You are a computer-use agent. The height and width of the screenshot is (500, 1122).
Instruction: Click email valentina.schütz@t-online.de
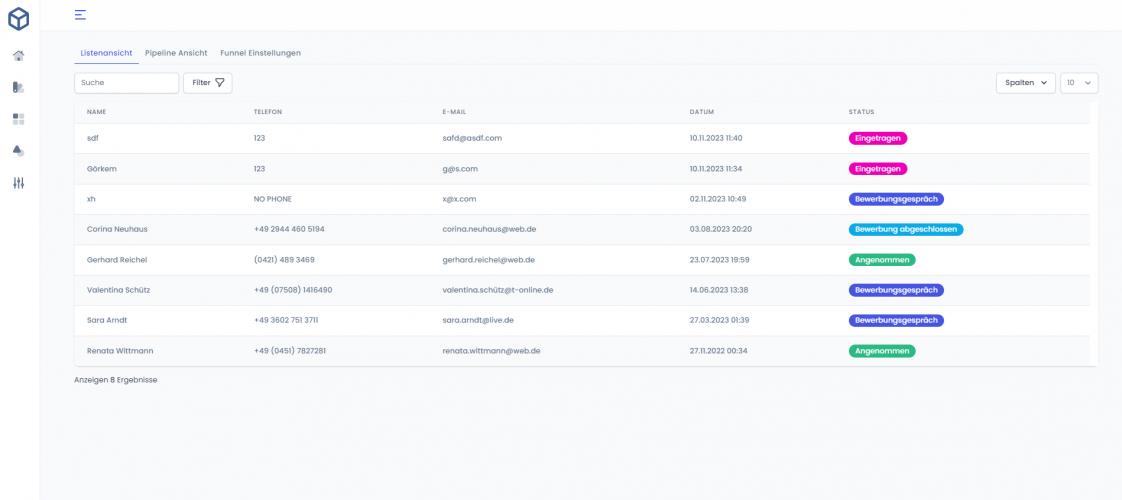pyautogui.click(x=498, y=290)
